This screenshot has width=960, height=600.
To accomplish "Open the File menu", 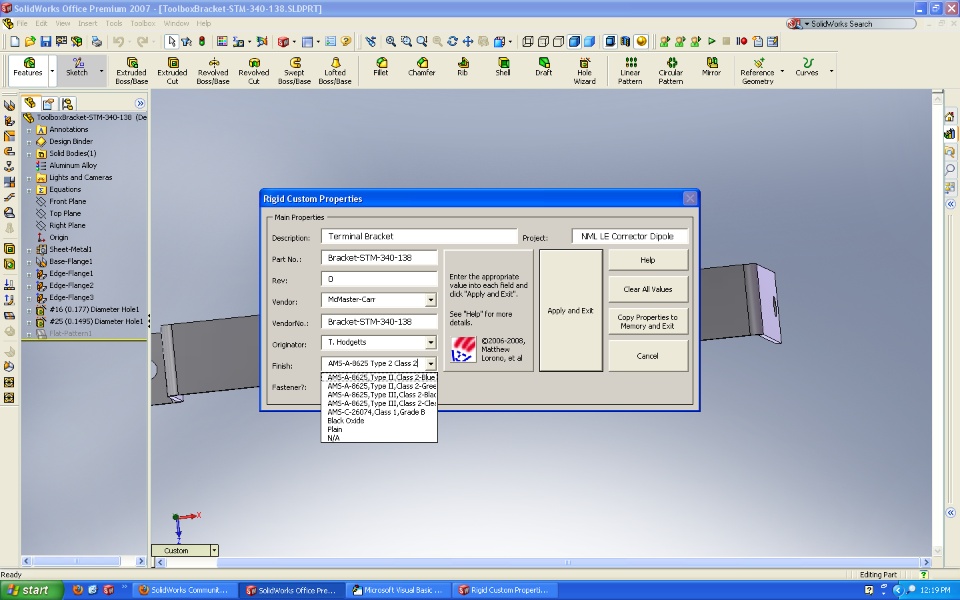I will coord(22,23).
